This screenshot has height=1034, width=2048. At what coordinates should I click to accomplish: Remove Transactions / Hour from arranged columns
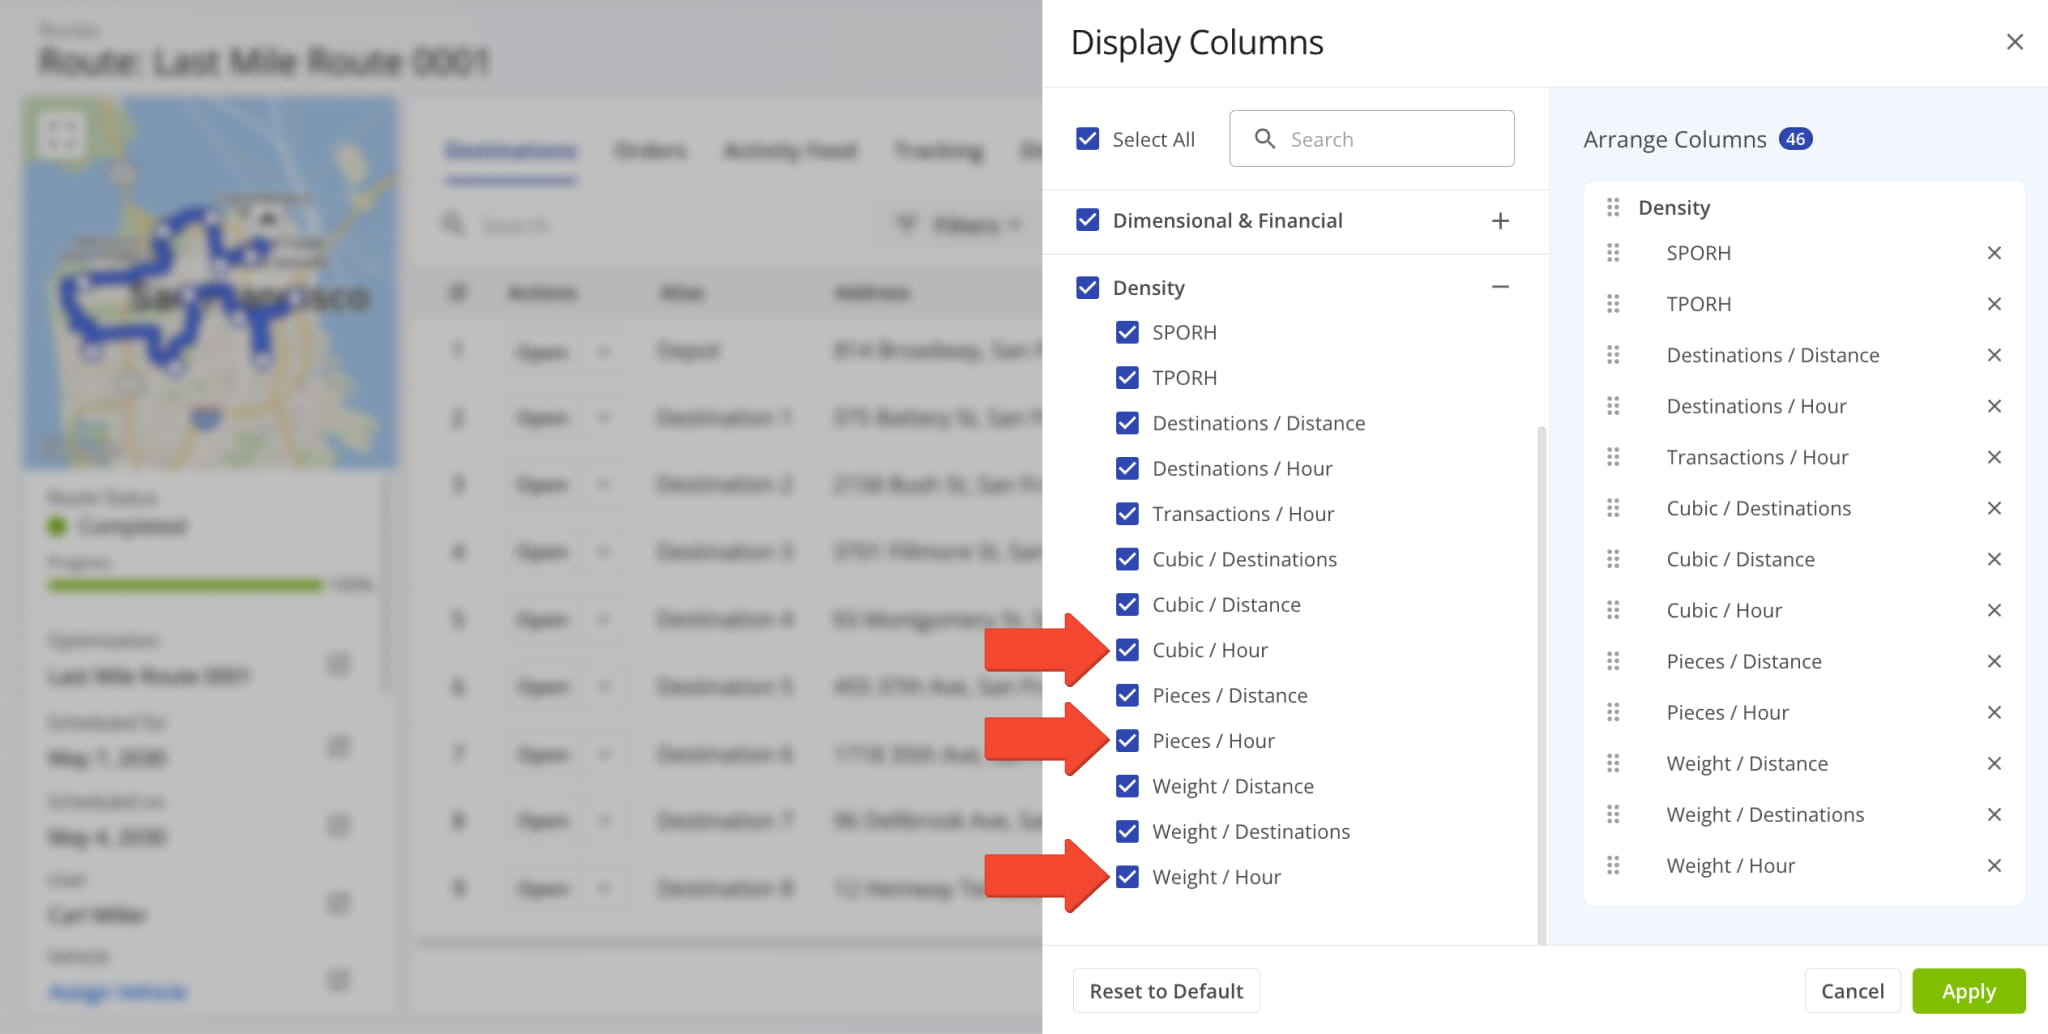[x=1994, y=457]
